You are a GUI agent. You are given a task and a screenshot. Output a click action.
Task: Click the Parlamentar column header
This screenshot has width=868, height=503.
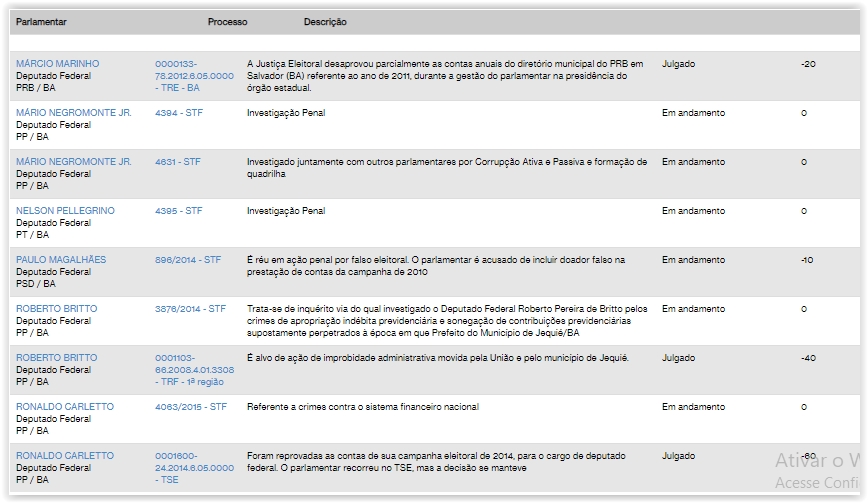(41, 22)
